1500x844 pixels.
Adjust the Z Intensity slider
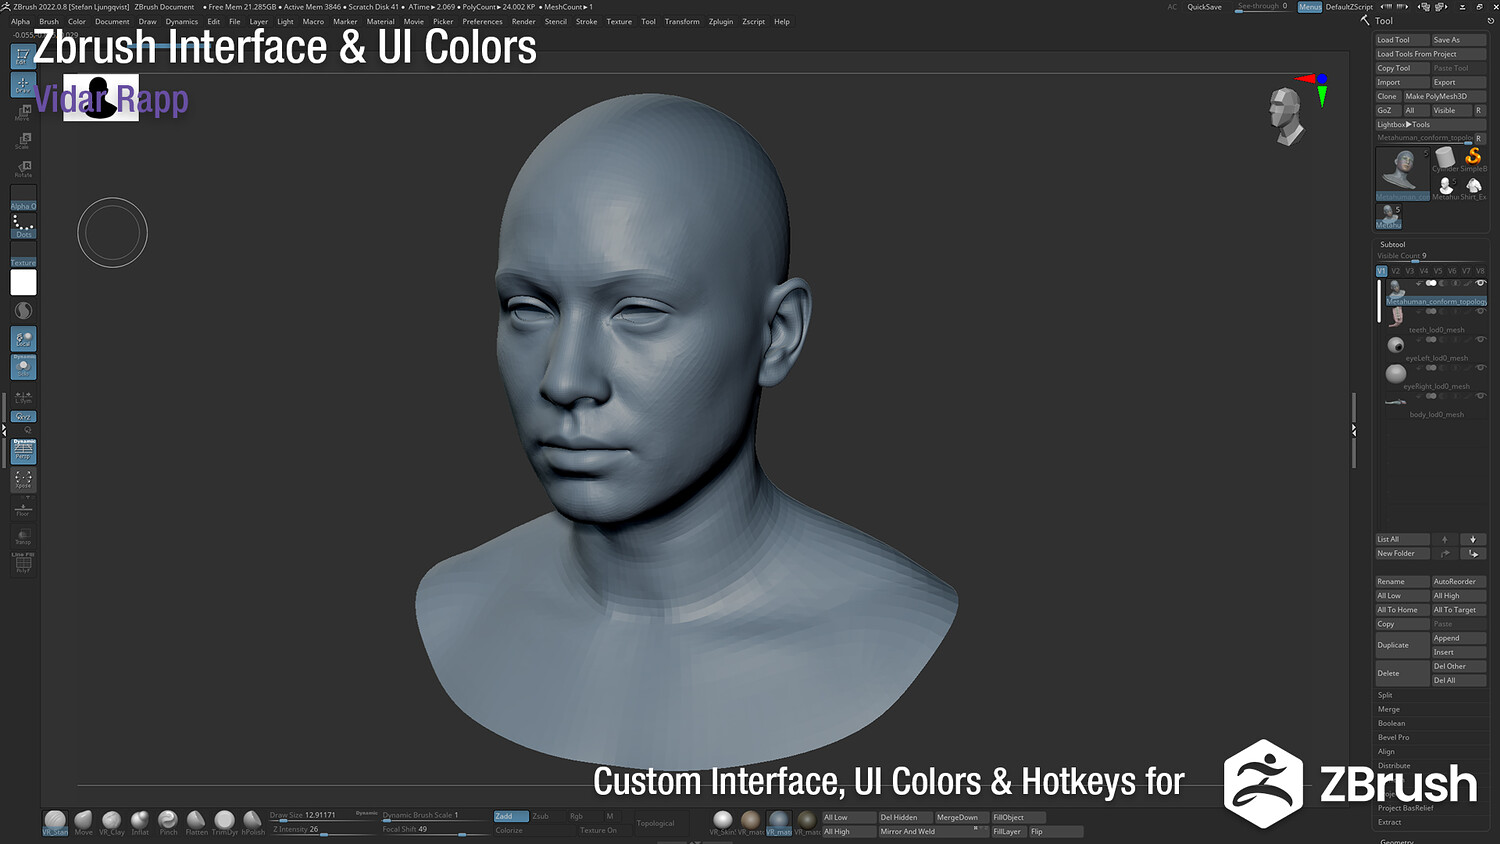pos(323,830)
